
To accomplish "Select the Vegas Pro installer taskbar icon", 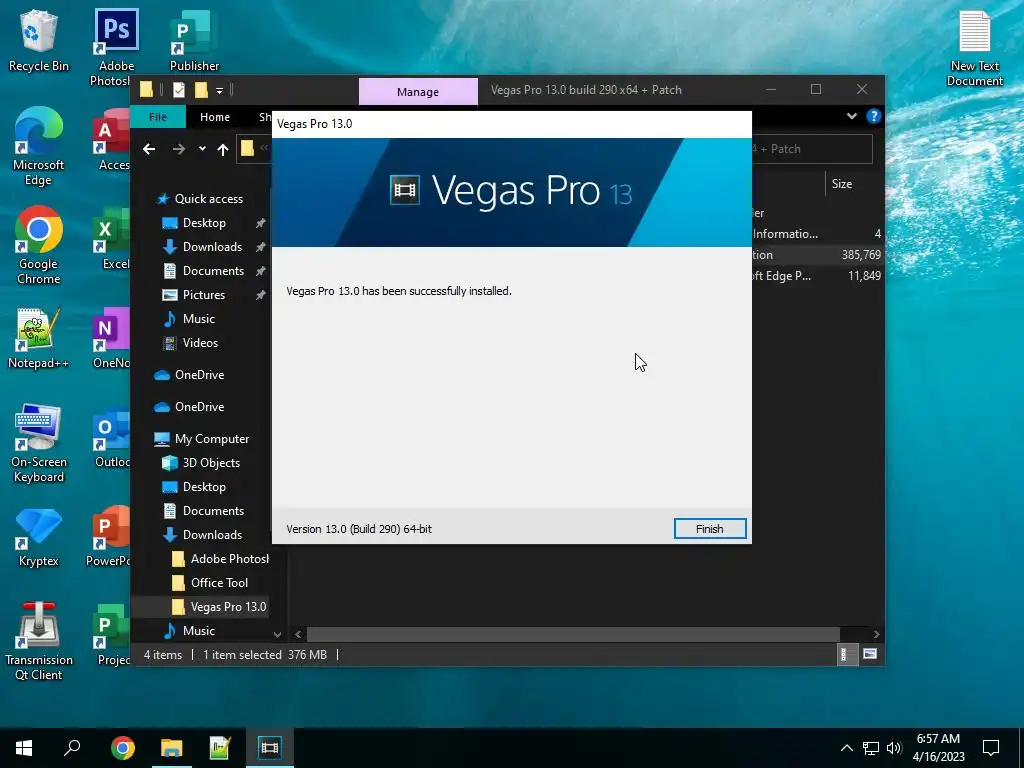I will [269, 748].
